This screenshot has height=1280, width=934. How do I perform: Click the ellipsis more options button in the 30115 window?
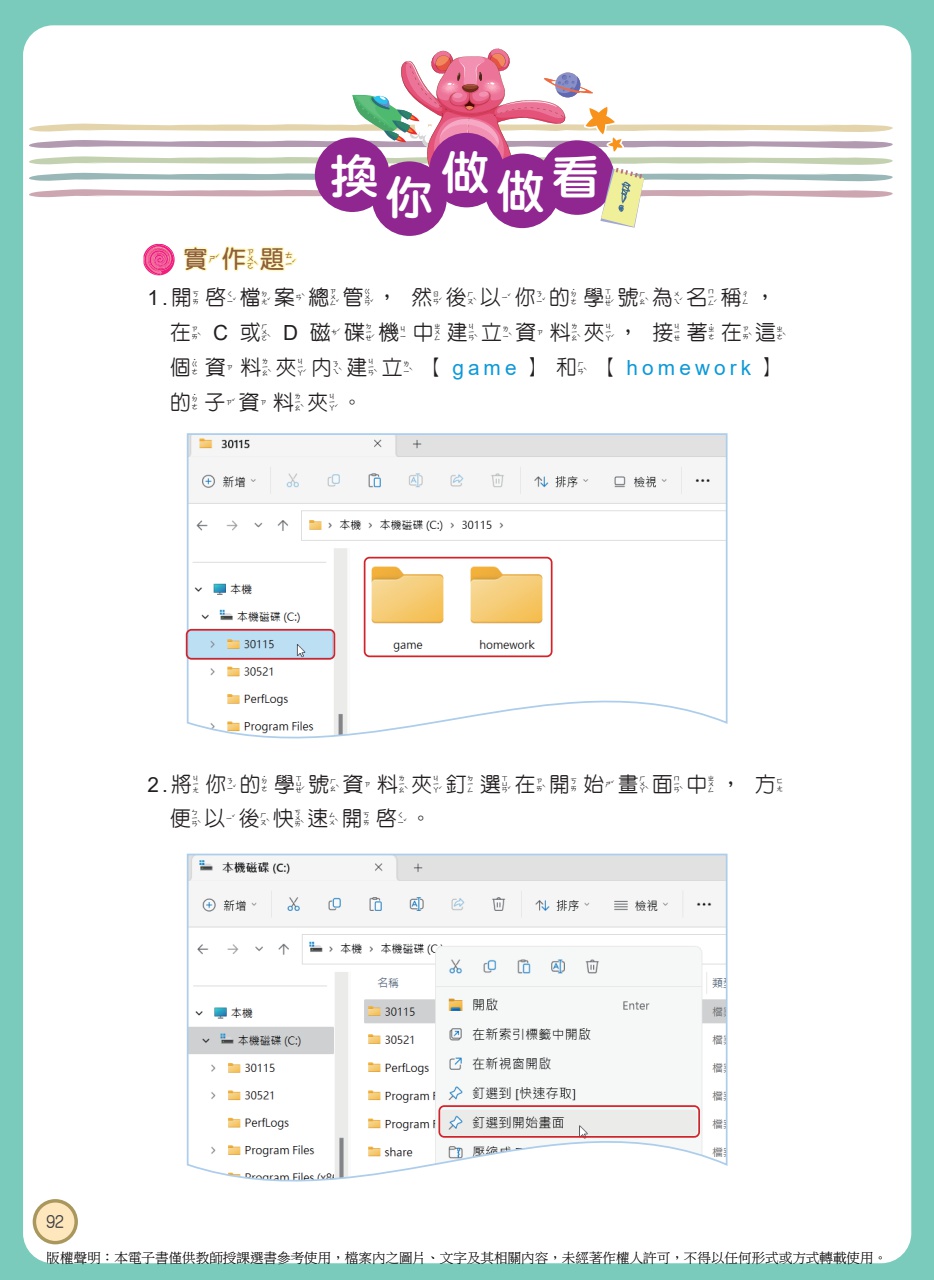click(x=702, y=481)
